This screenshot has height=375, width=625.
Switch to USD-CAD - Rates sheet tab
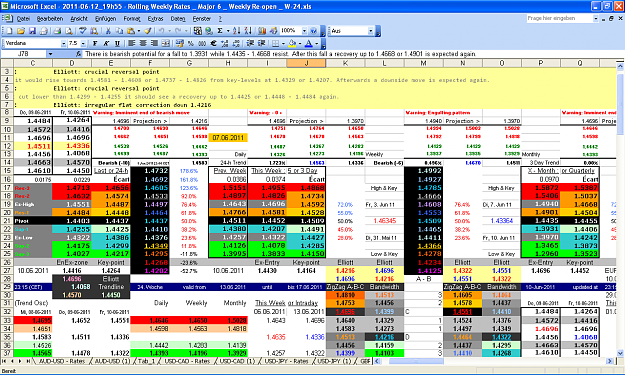pos(187,361)
